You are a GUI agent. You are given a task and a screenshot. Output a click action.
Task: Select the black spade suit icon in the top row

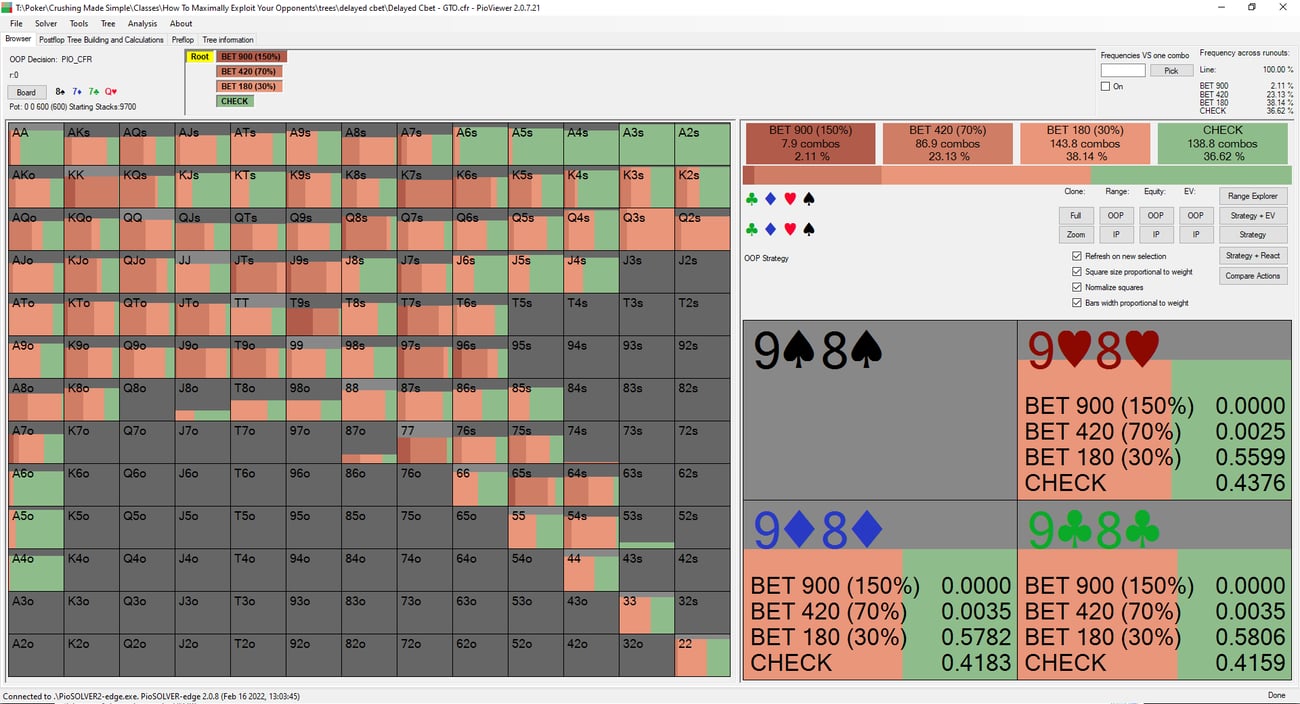[x=809, y=199]
